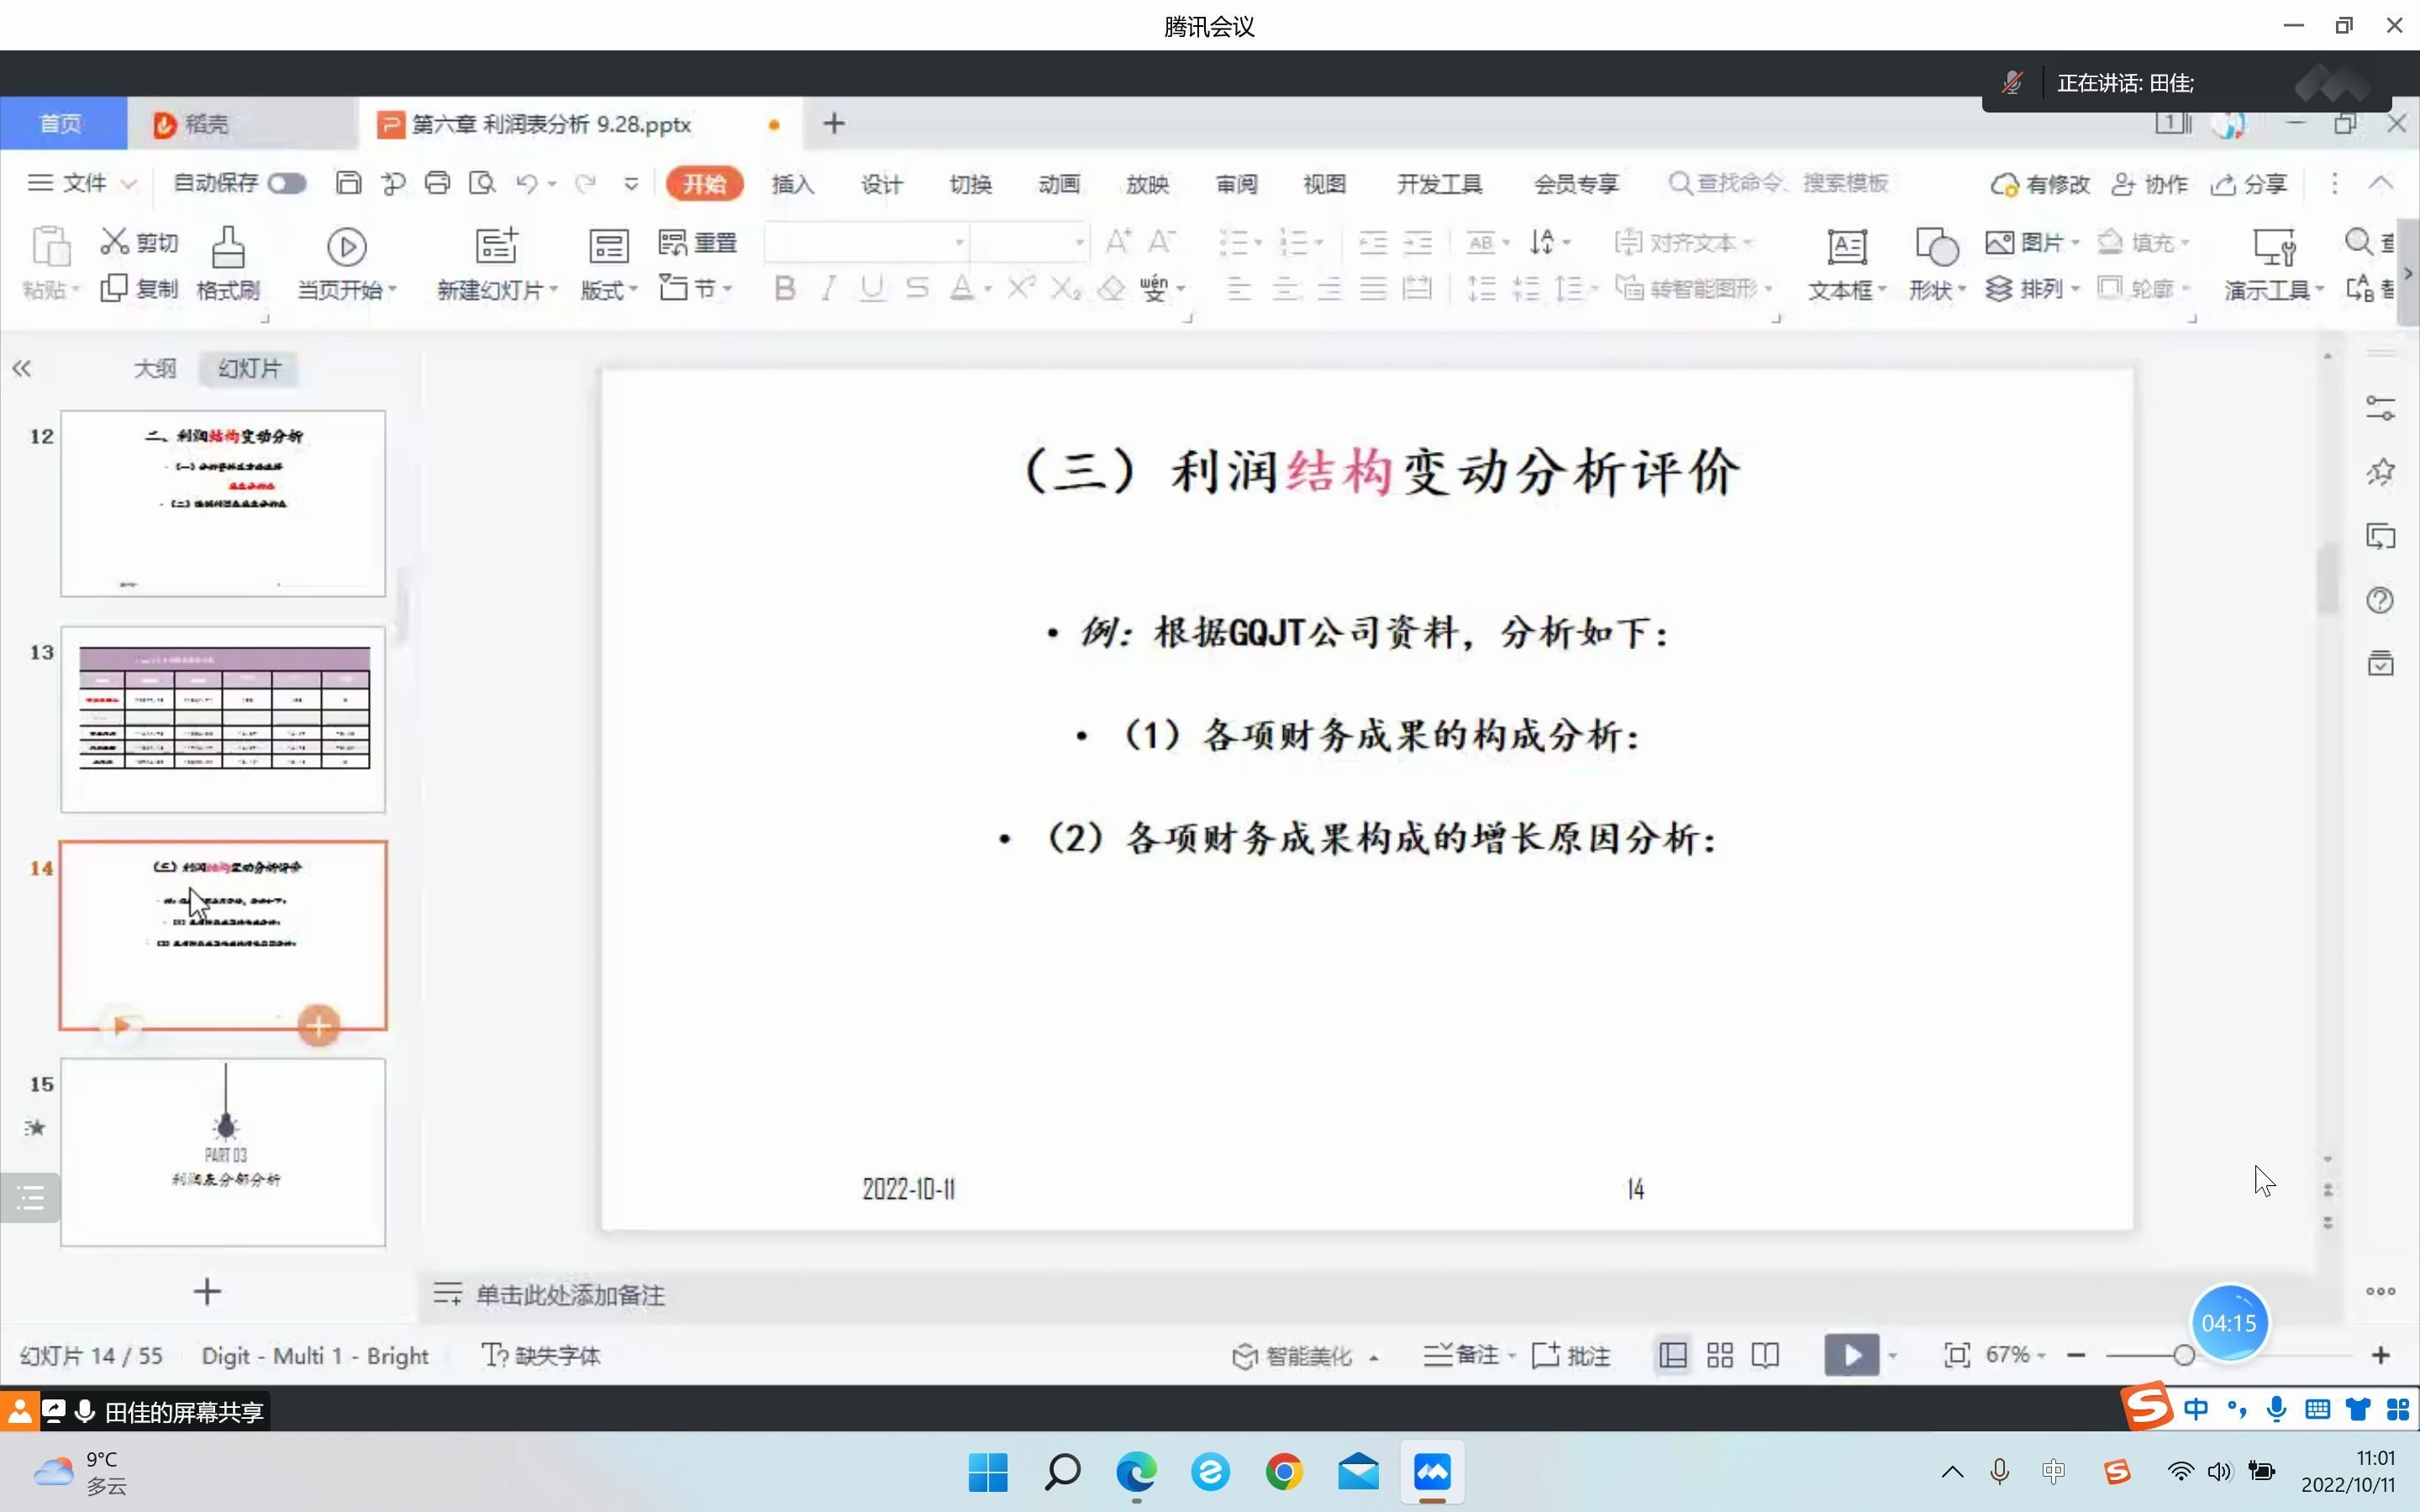Toggle bold formatting
Viewport: 2420px width, 1512px height.
pyautogui.click(x=784, y=288)
